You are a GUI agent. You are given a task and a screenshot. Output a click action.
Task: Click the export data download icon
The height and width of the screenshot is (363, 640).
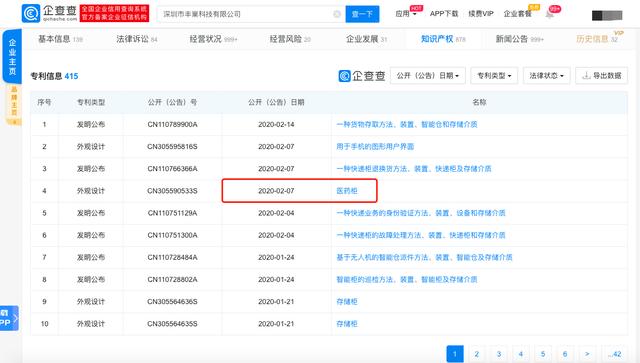(586, 76)
